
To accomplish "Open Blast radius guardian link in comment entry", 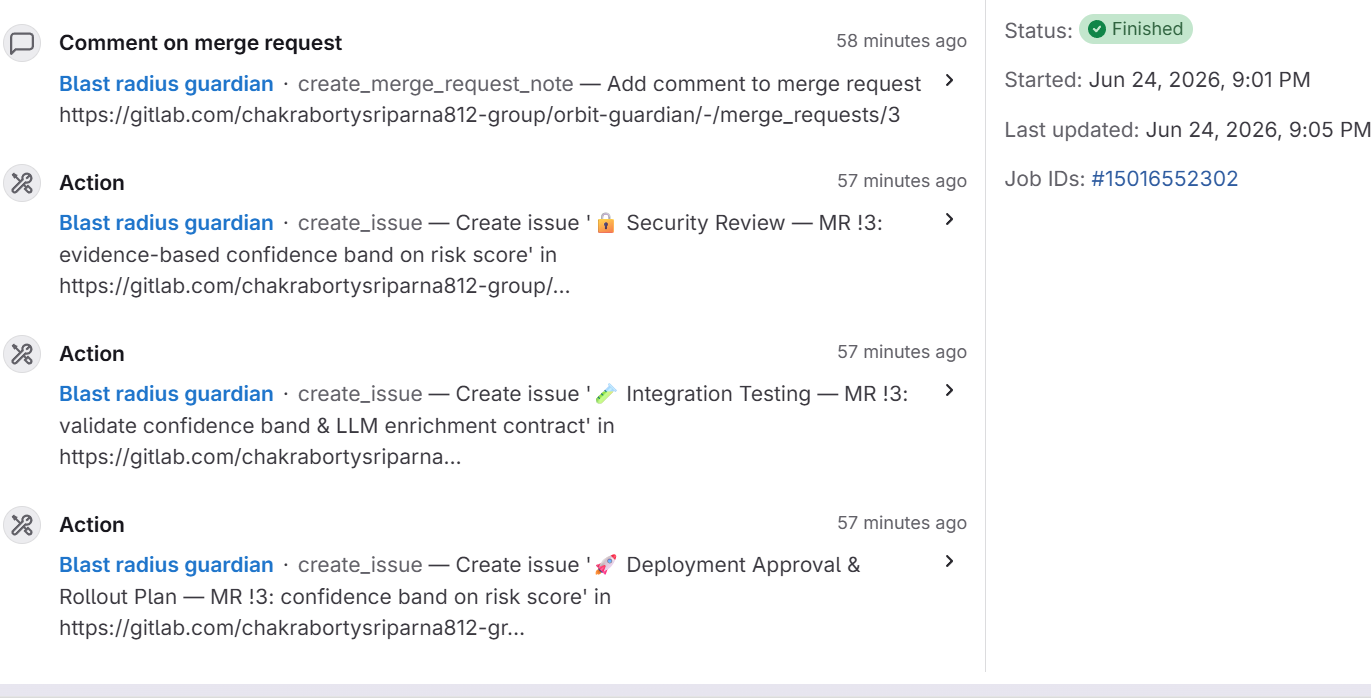I will (x=166, y=84).
